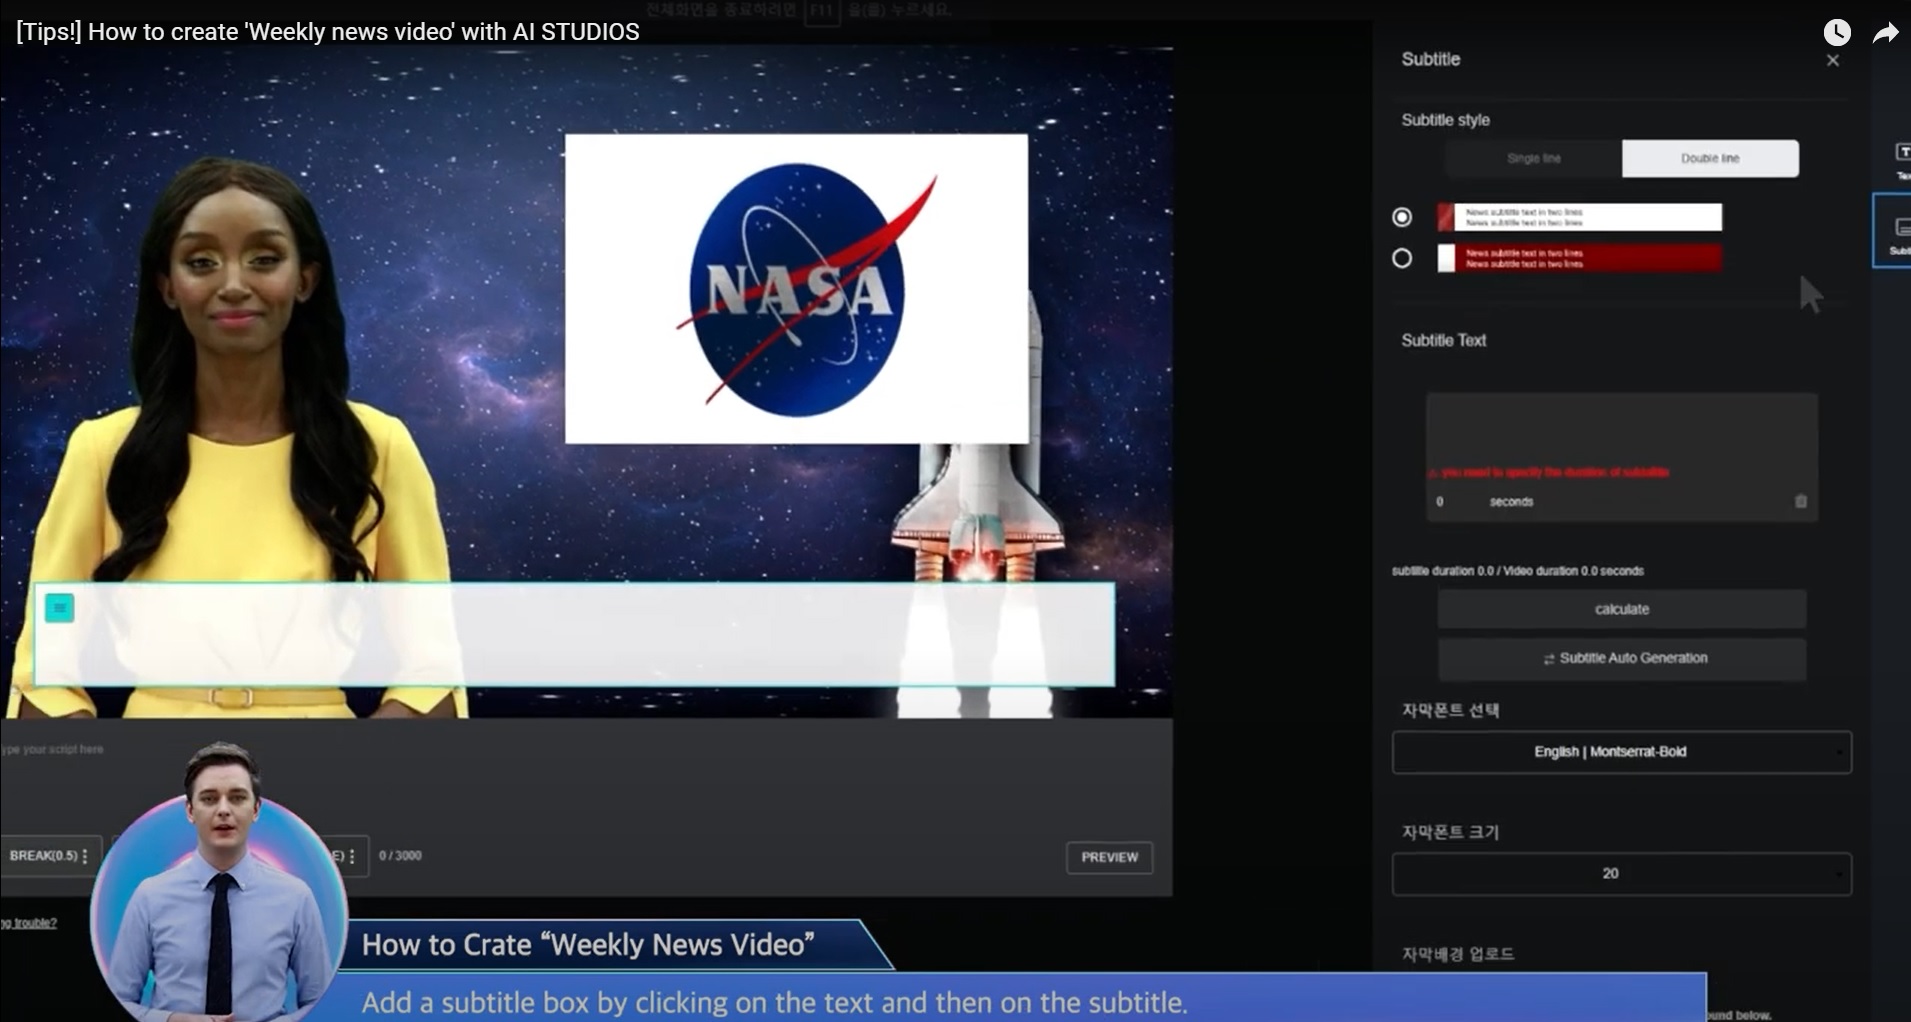This screenshot has height=1022, width=1911.
Task: Click the 자막폰트 선택 label
Action: click(x=1450, y=710)
